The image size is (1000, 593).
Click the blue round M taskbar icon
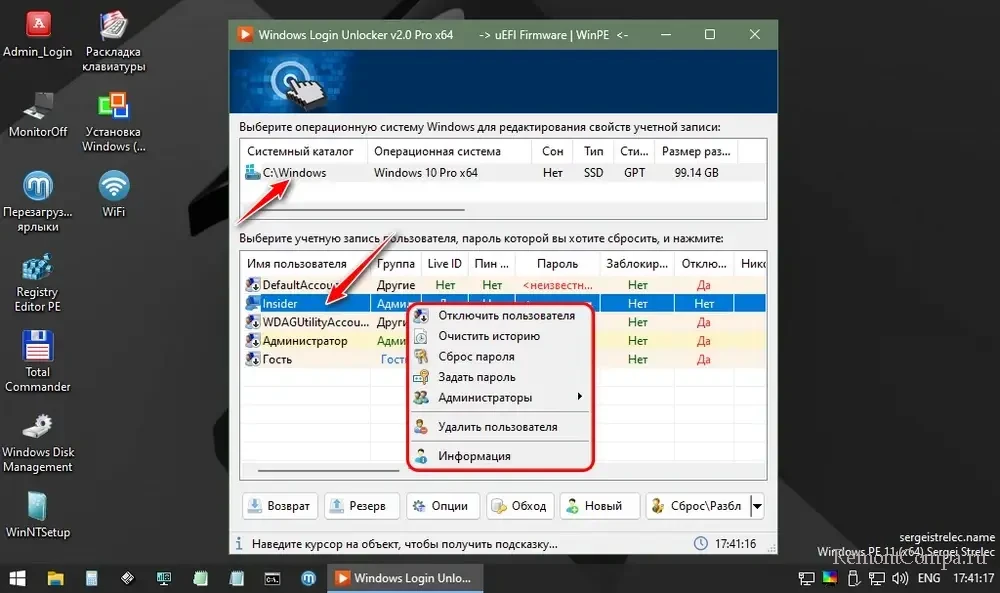tap(309, 578)
